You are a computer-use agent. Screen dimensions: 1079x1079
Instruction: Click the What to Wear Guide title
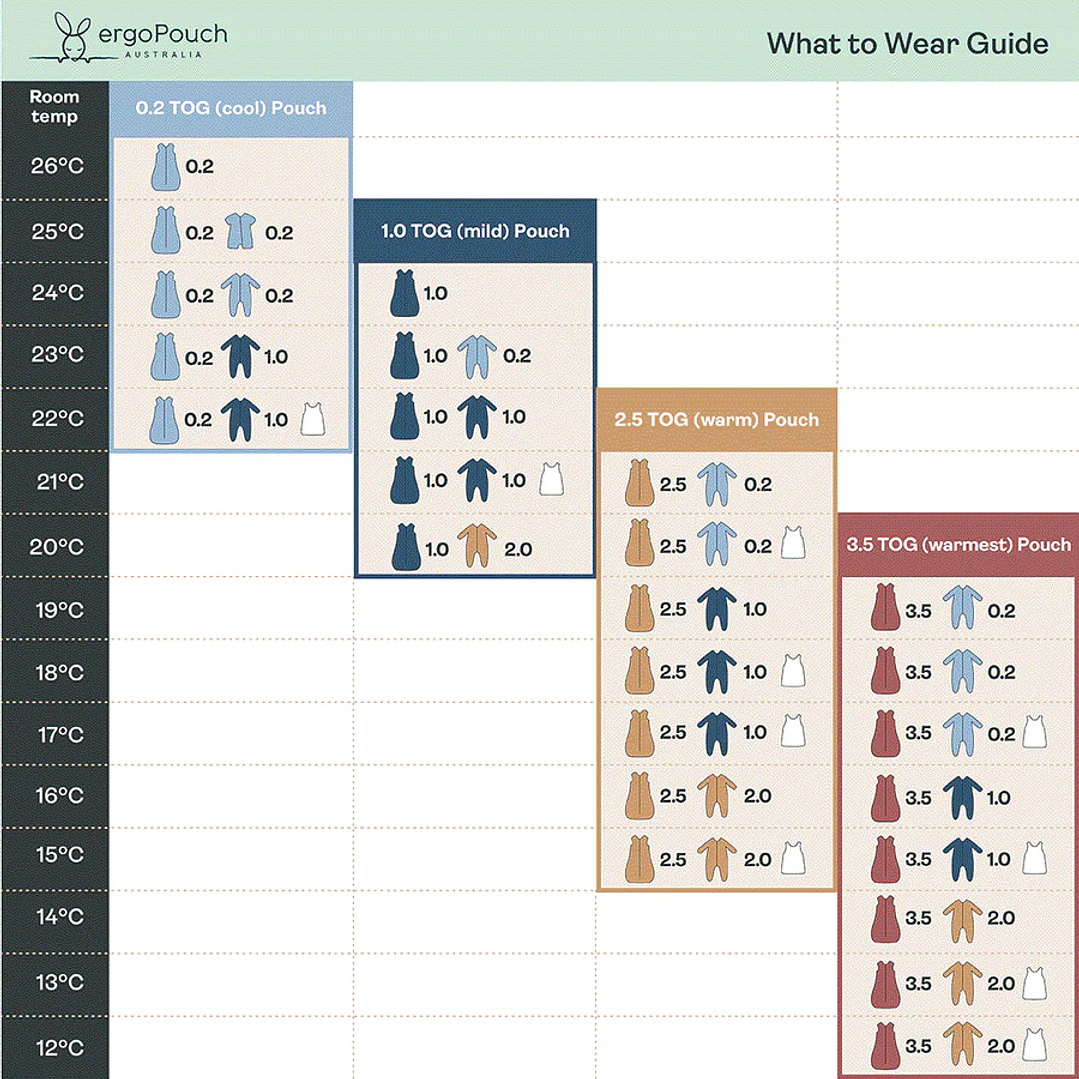[907, 43]
